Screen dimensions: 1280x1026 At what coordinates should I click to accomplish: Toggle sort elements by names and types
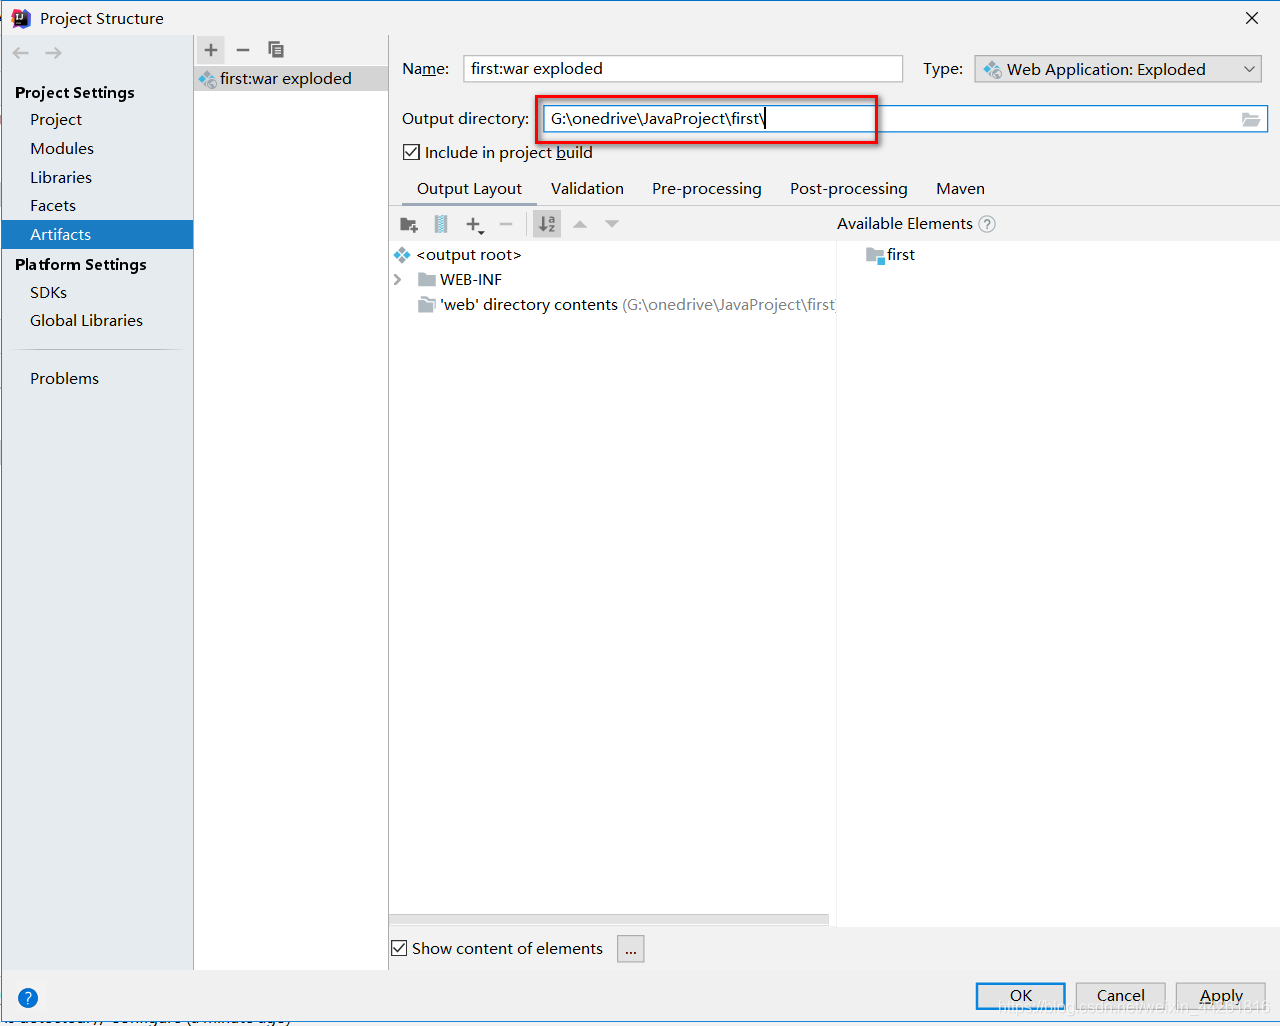pos(547,224)
